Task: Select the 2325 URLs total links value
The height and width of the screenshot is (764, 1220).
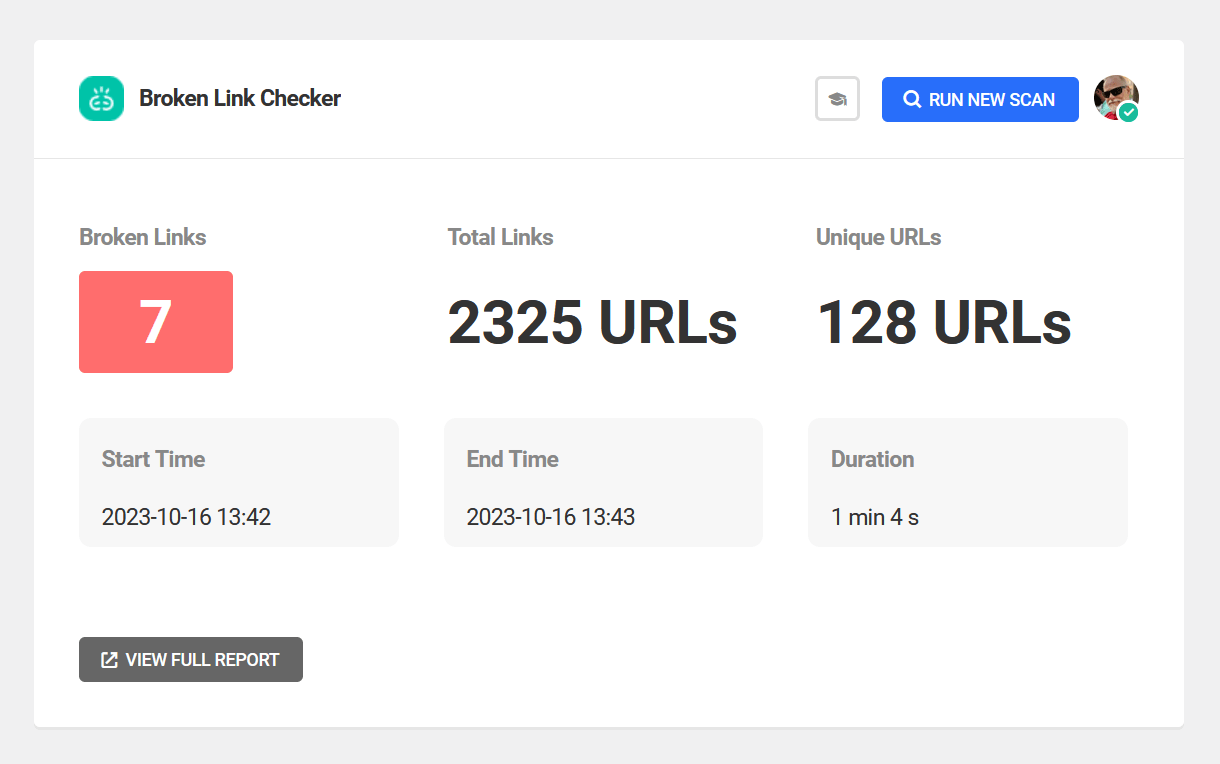Action: 592,322
